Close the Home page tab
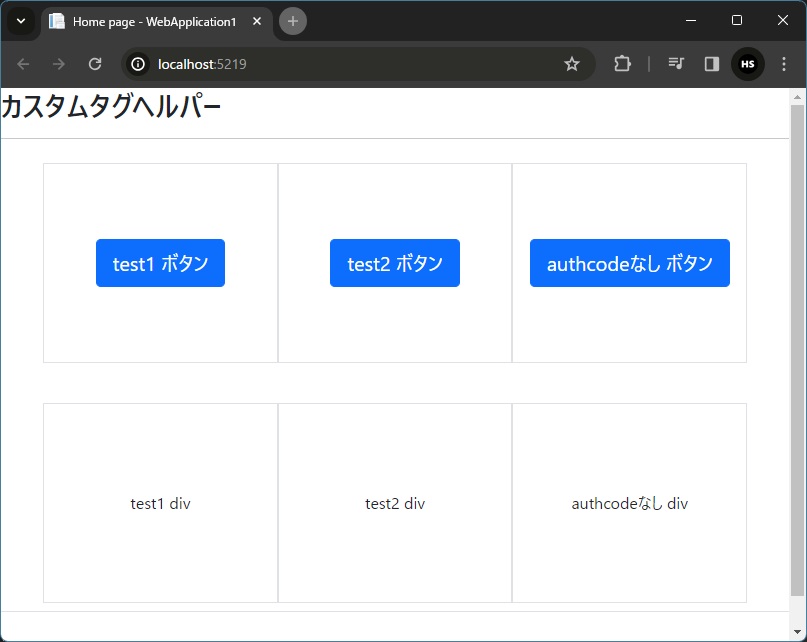 [257, 21]
